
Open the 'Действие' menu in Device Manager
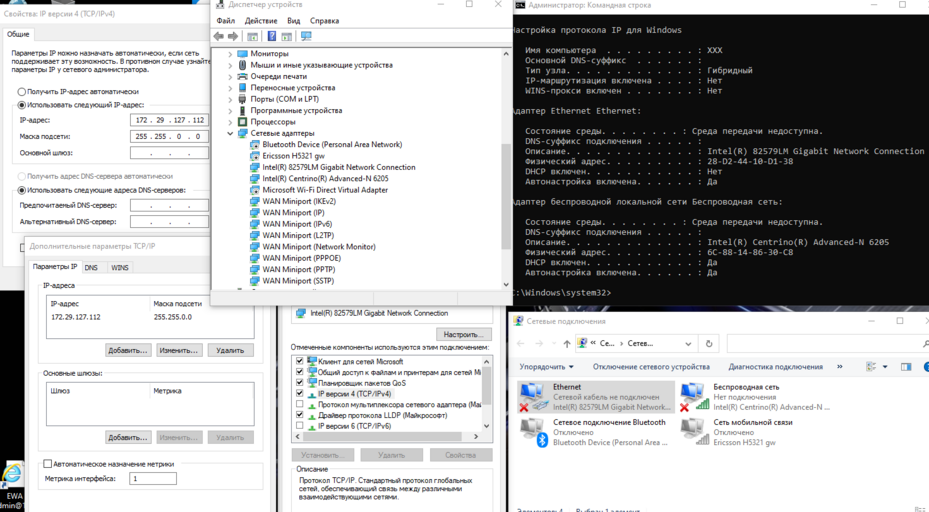coord(261,21)
